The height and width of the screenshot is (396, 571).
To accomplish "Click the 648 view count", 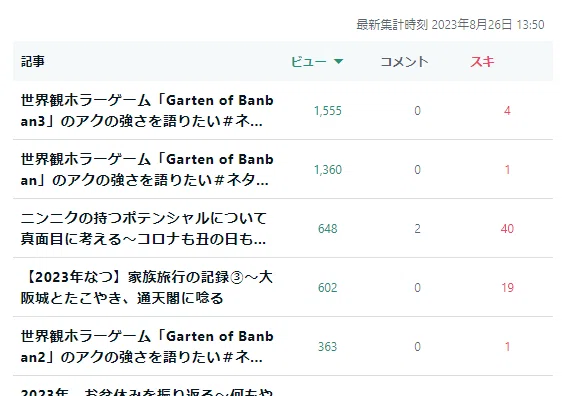I will [328, 229].
